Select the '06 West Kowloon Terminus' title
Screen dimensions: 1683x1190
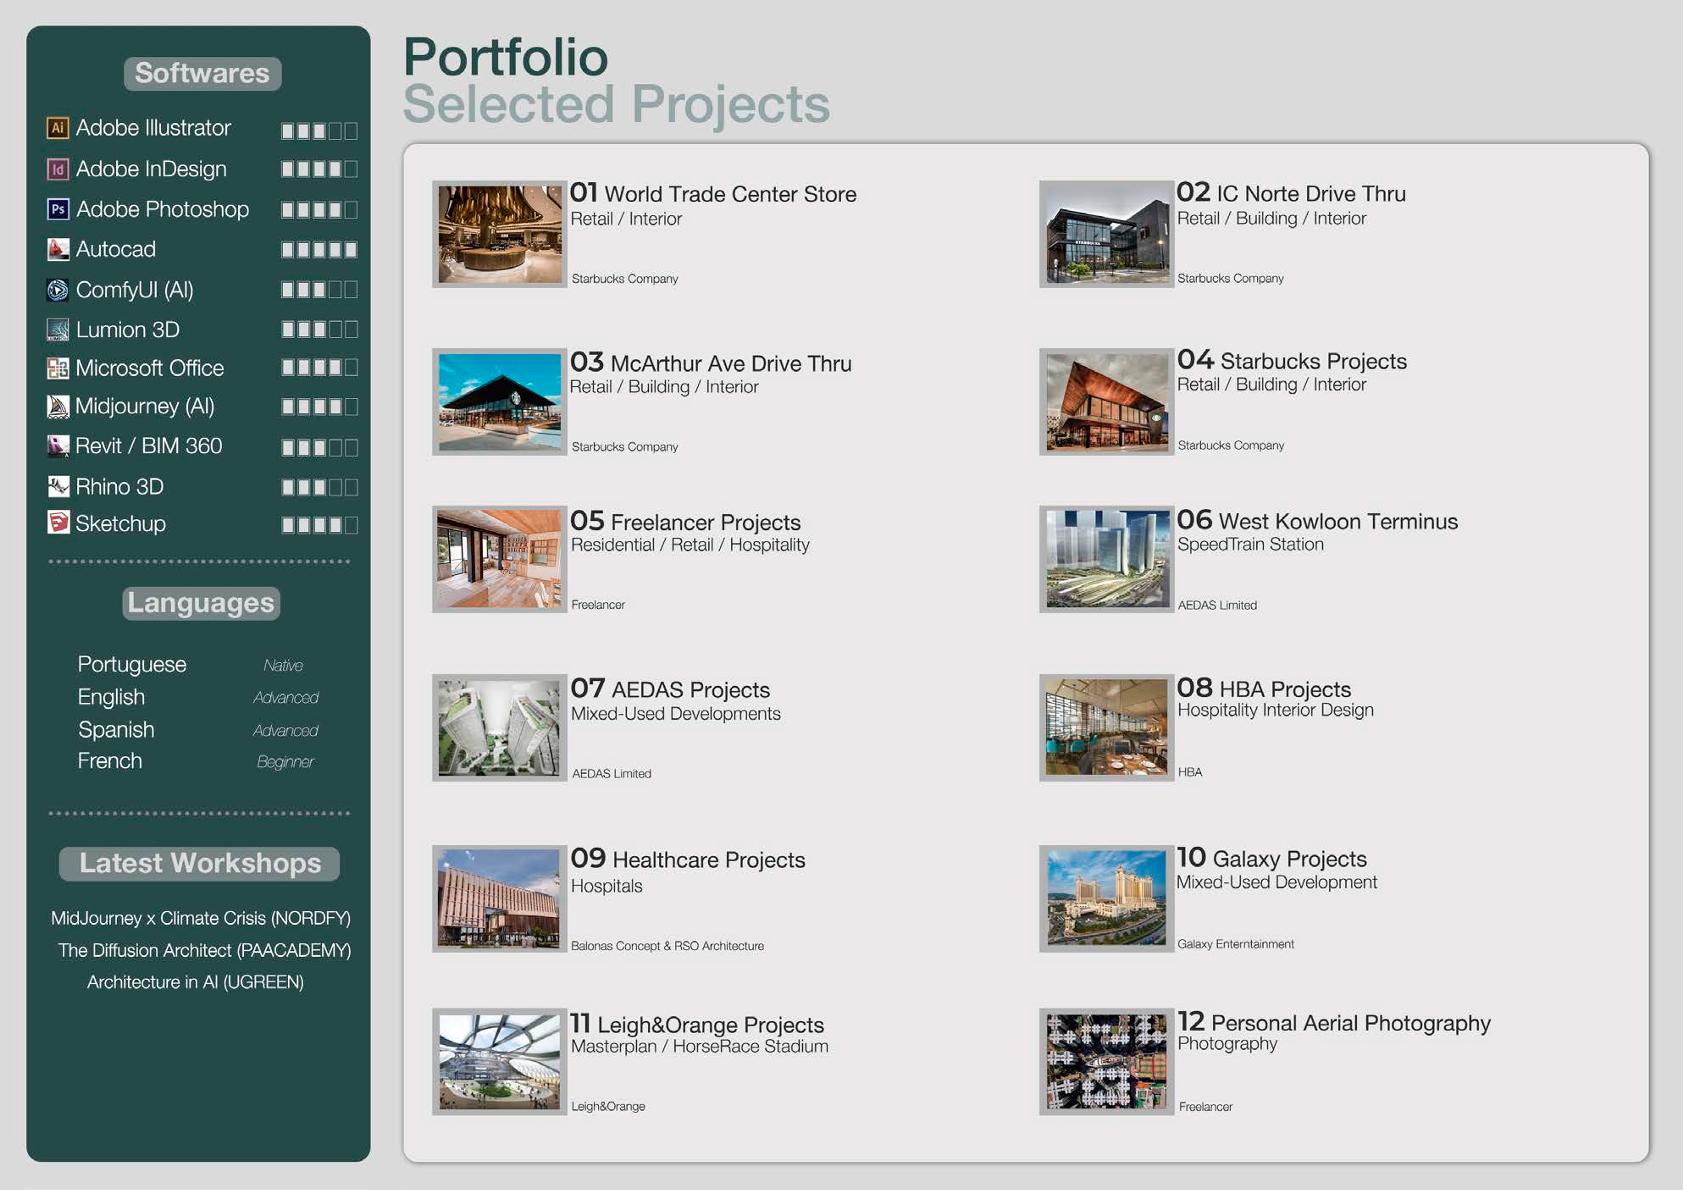click(1317, 520)
